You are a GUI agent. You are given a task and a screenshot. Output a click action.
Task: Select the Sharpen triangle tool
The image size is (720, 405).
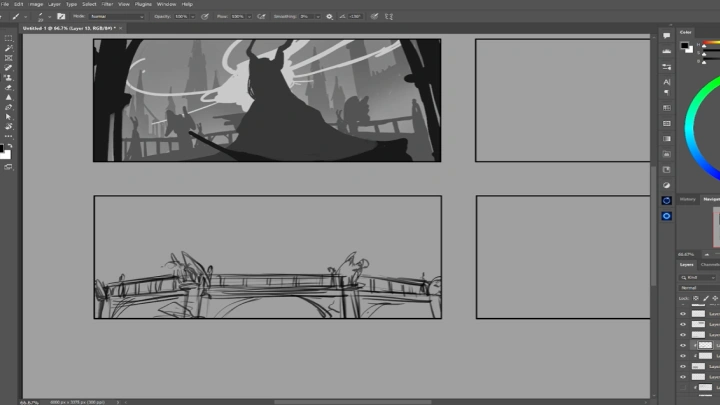pyautogui.click(x=8, y=97)
